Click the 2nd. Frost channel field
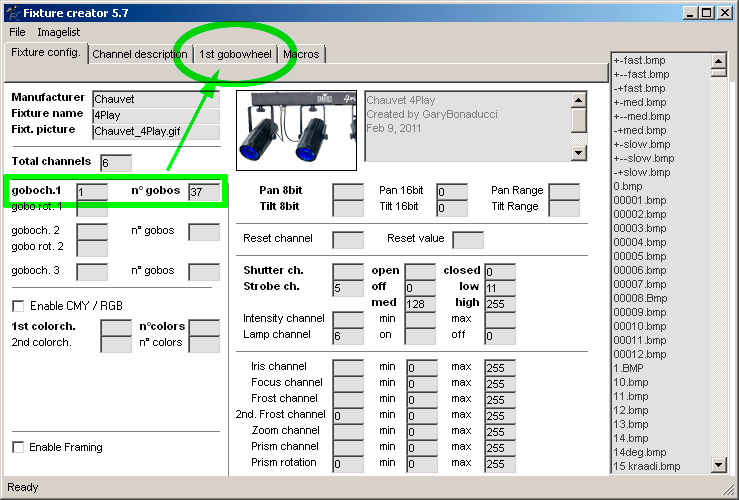The width and height of the screenshot is (739, 500). pyautogui.click(x=348, y=416)
